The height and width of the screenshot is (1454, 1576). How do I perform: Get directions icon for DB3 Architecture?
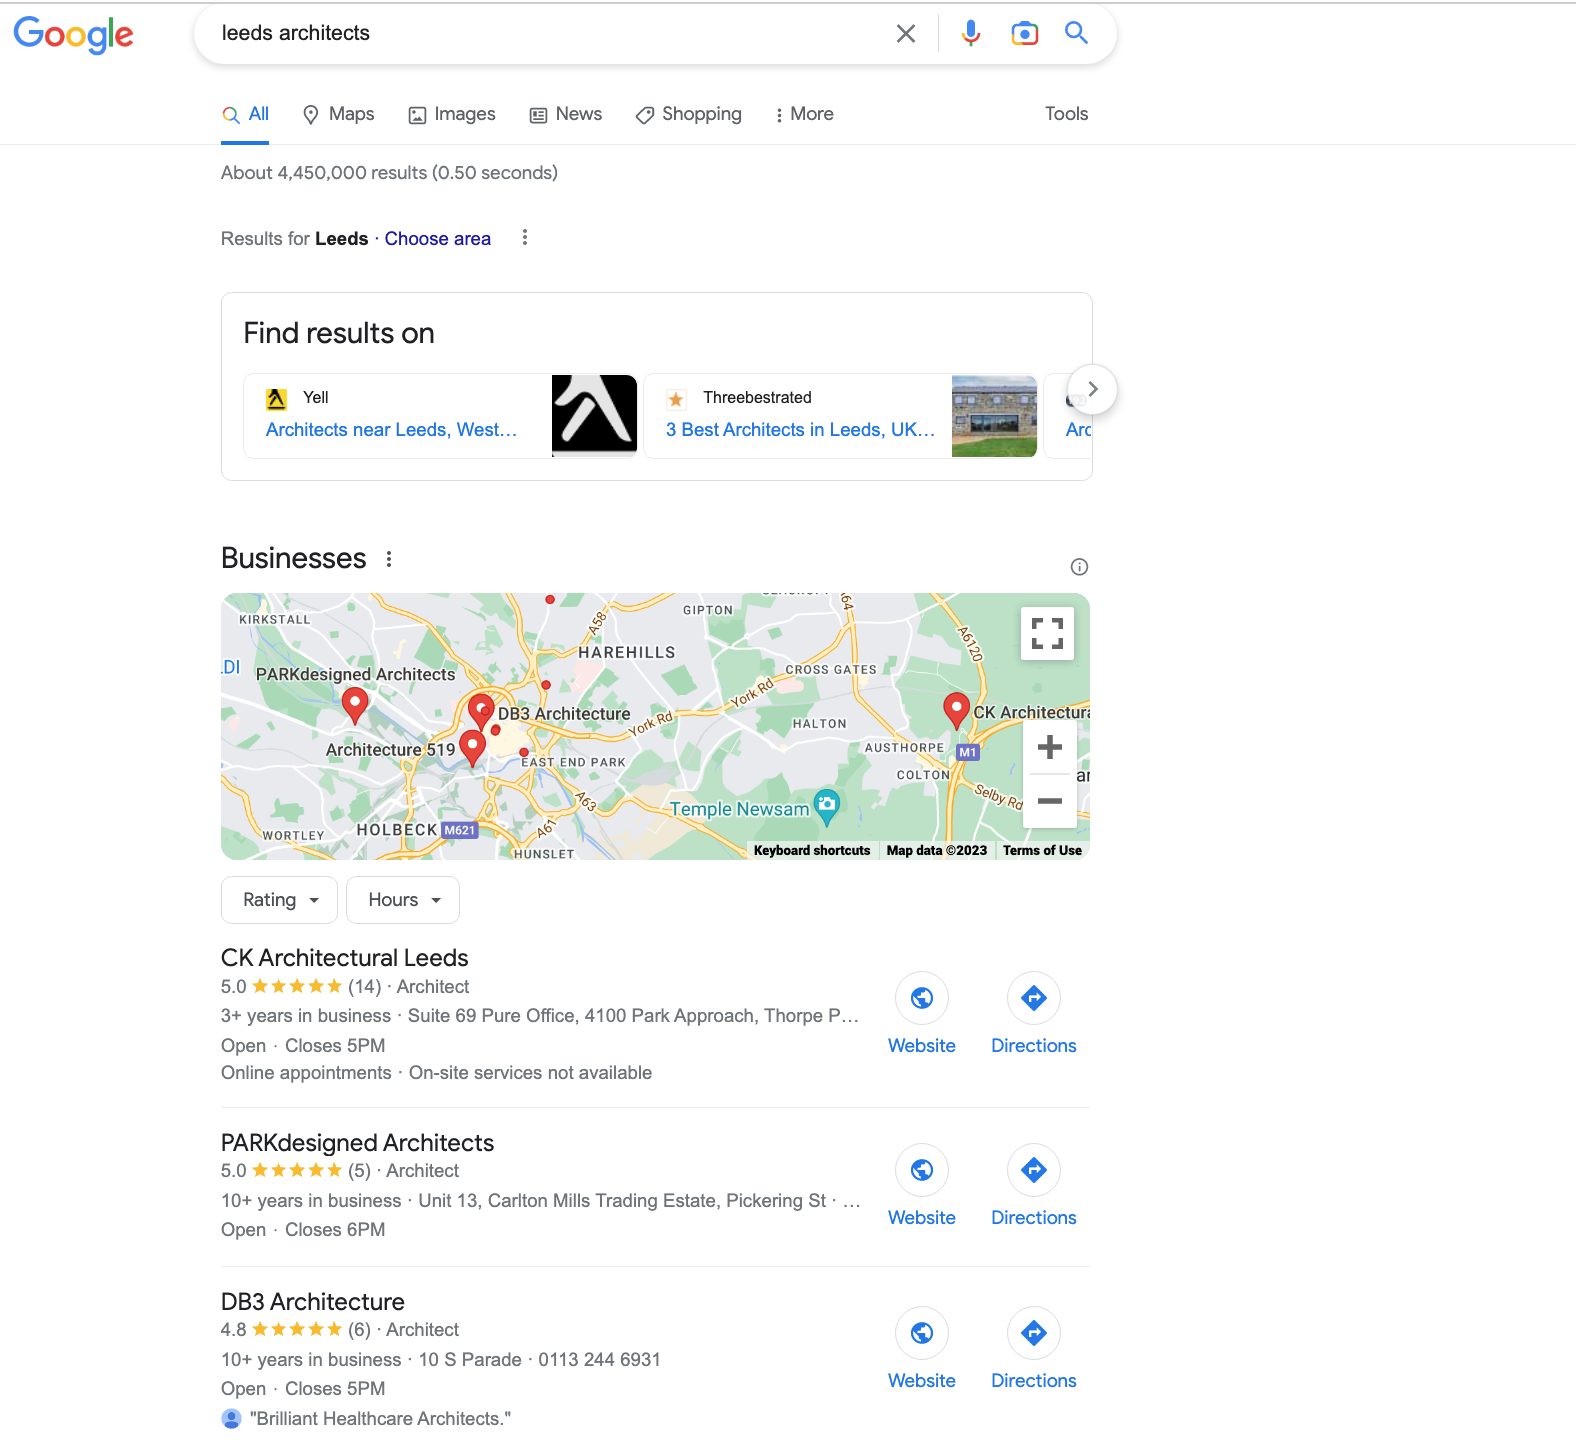pyautogui.click(x=1034, y=1333)
